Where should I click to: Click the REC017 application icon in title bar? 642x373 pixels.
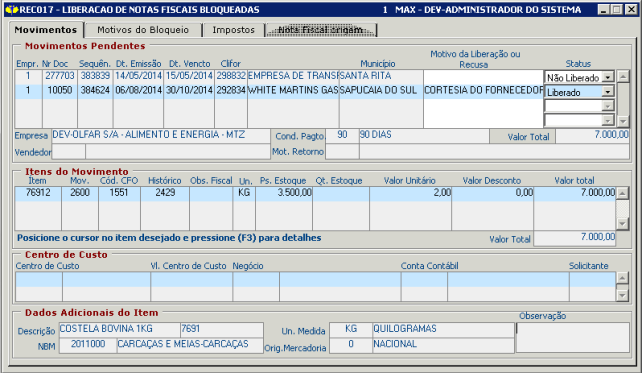(x=12, y=9)
